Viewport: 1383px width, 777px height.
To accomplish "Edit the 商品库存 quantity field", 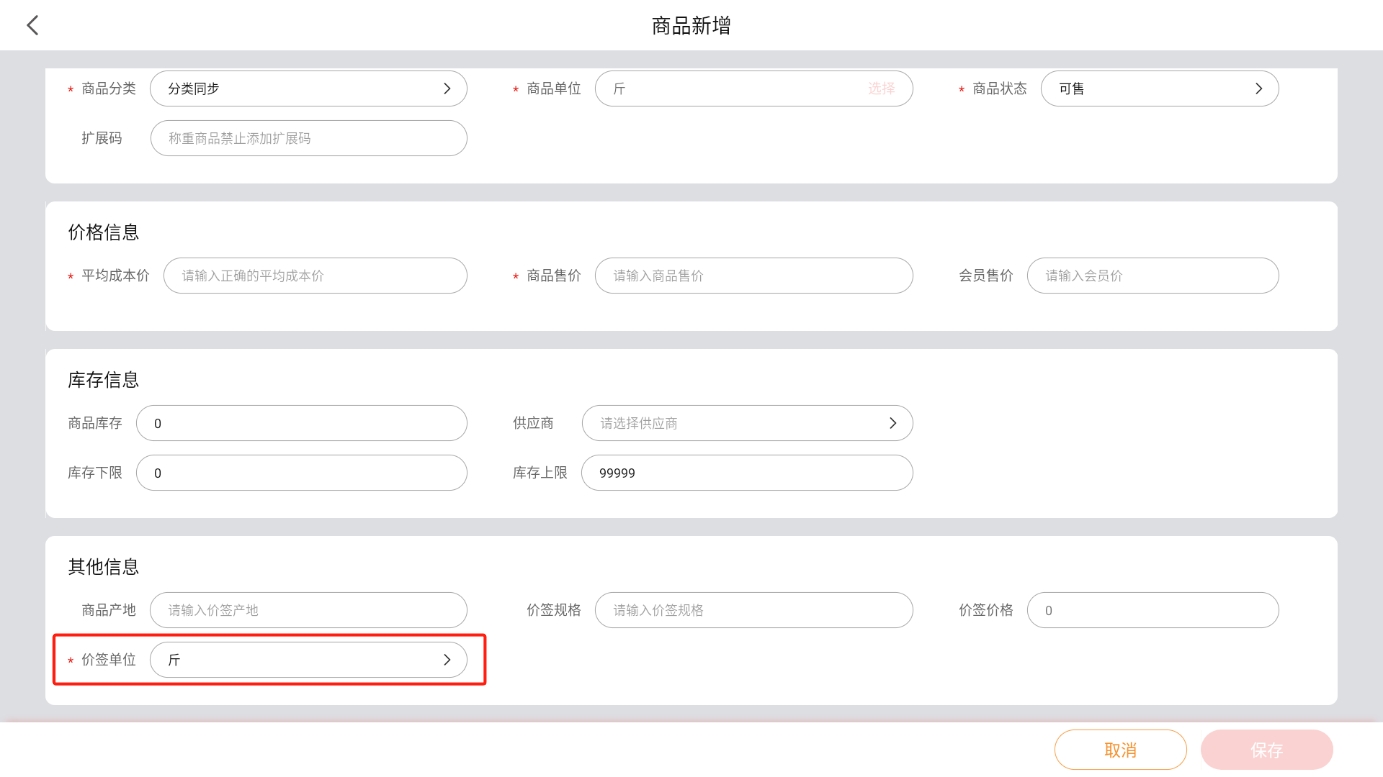I will [x=301, y=424].
